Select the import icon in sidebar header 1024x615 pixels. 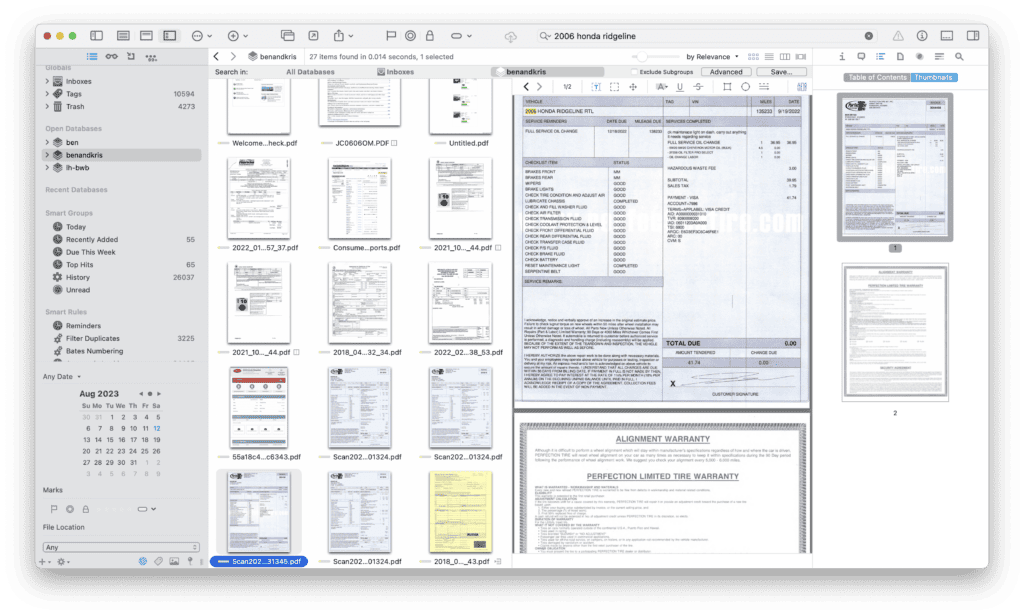[x=131, y=57]
